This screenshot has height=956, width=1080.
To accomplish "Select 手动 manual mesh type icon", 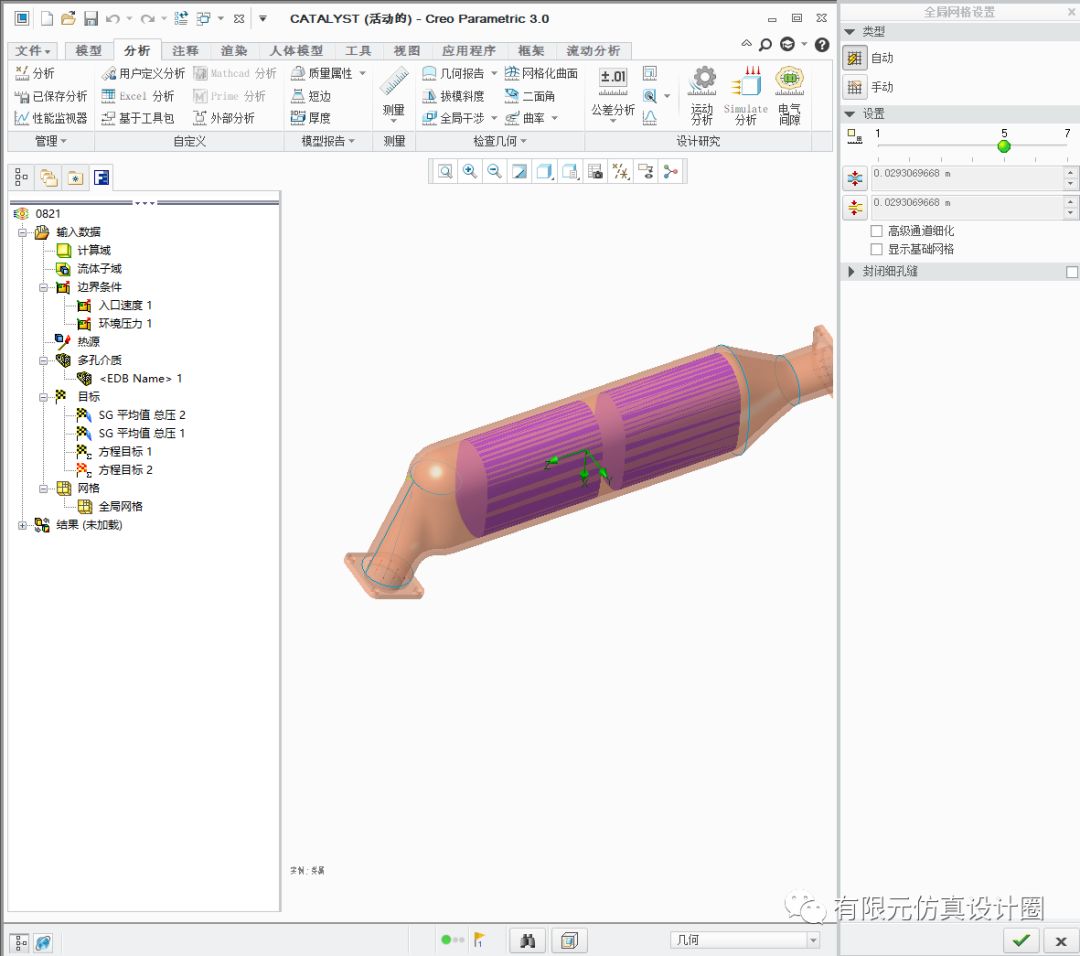I will point(854,87).
